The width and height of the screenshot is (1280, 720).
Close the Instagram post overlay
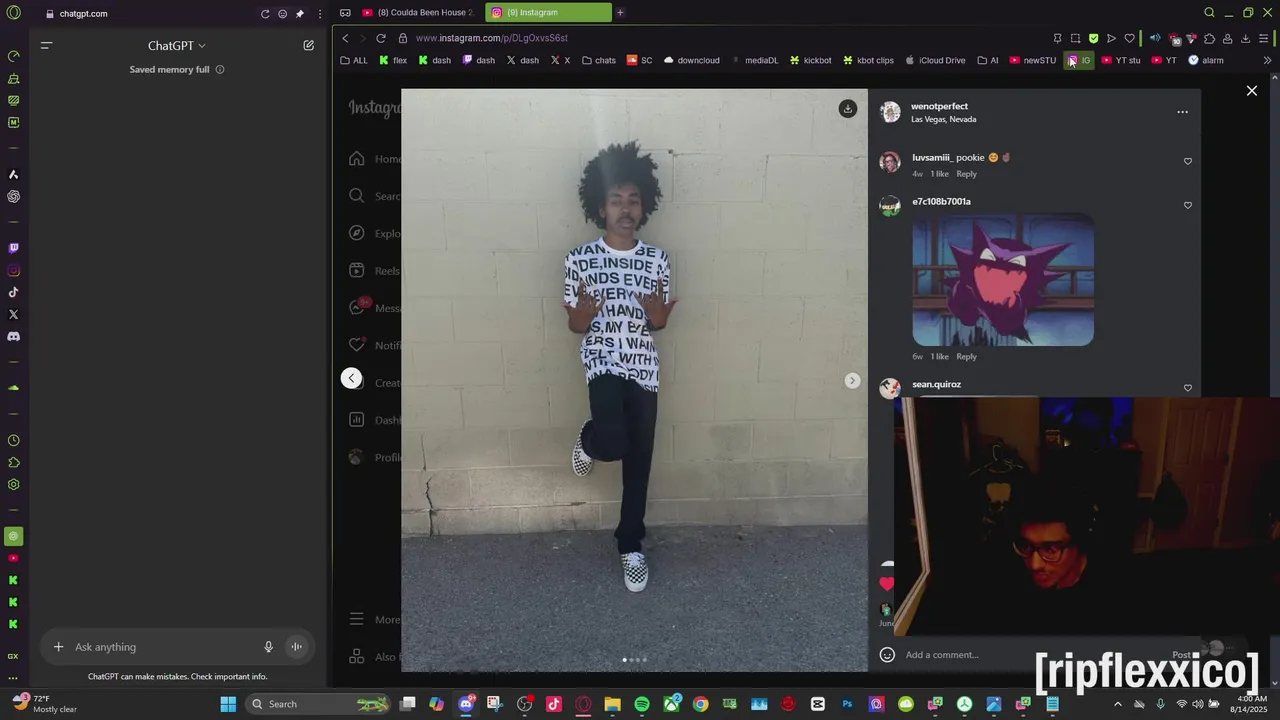pos(1251,91)
